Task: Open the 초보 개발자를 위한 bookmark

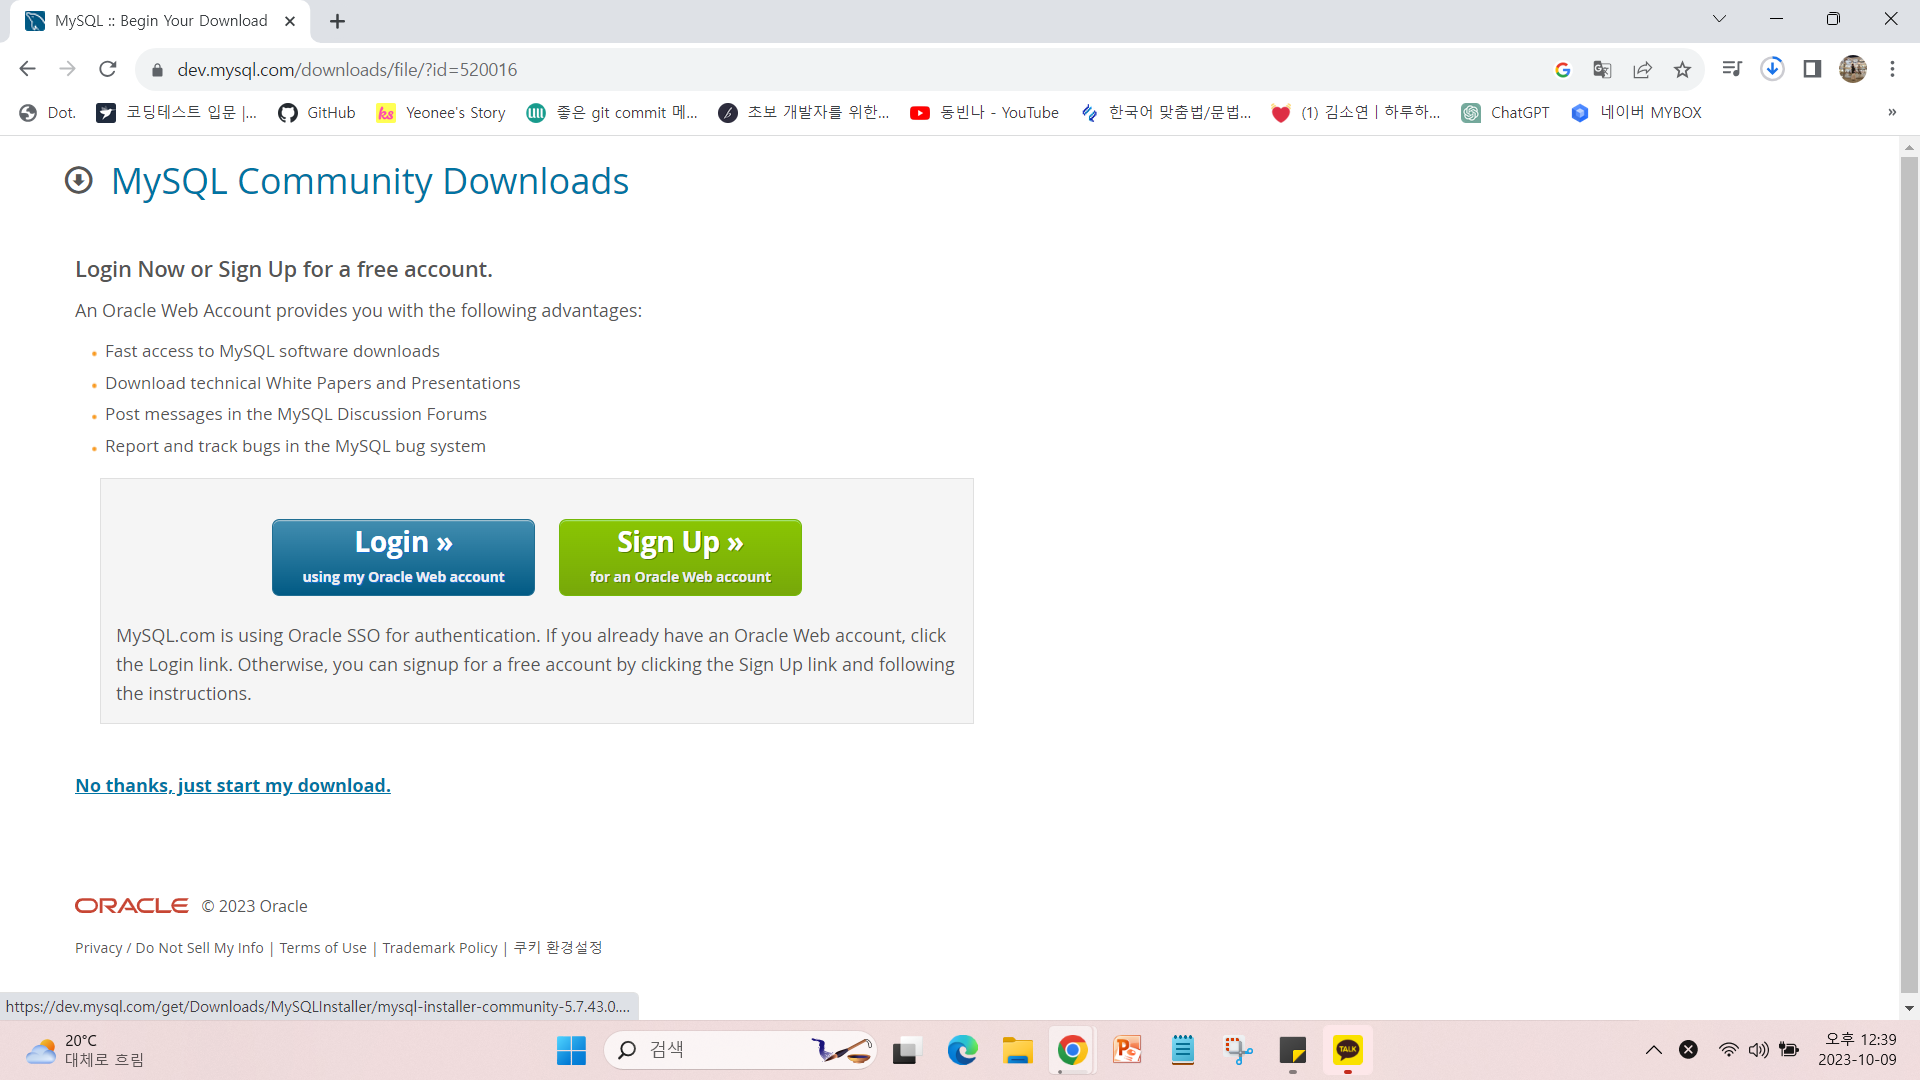Action: [x=803, y=113]
